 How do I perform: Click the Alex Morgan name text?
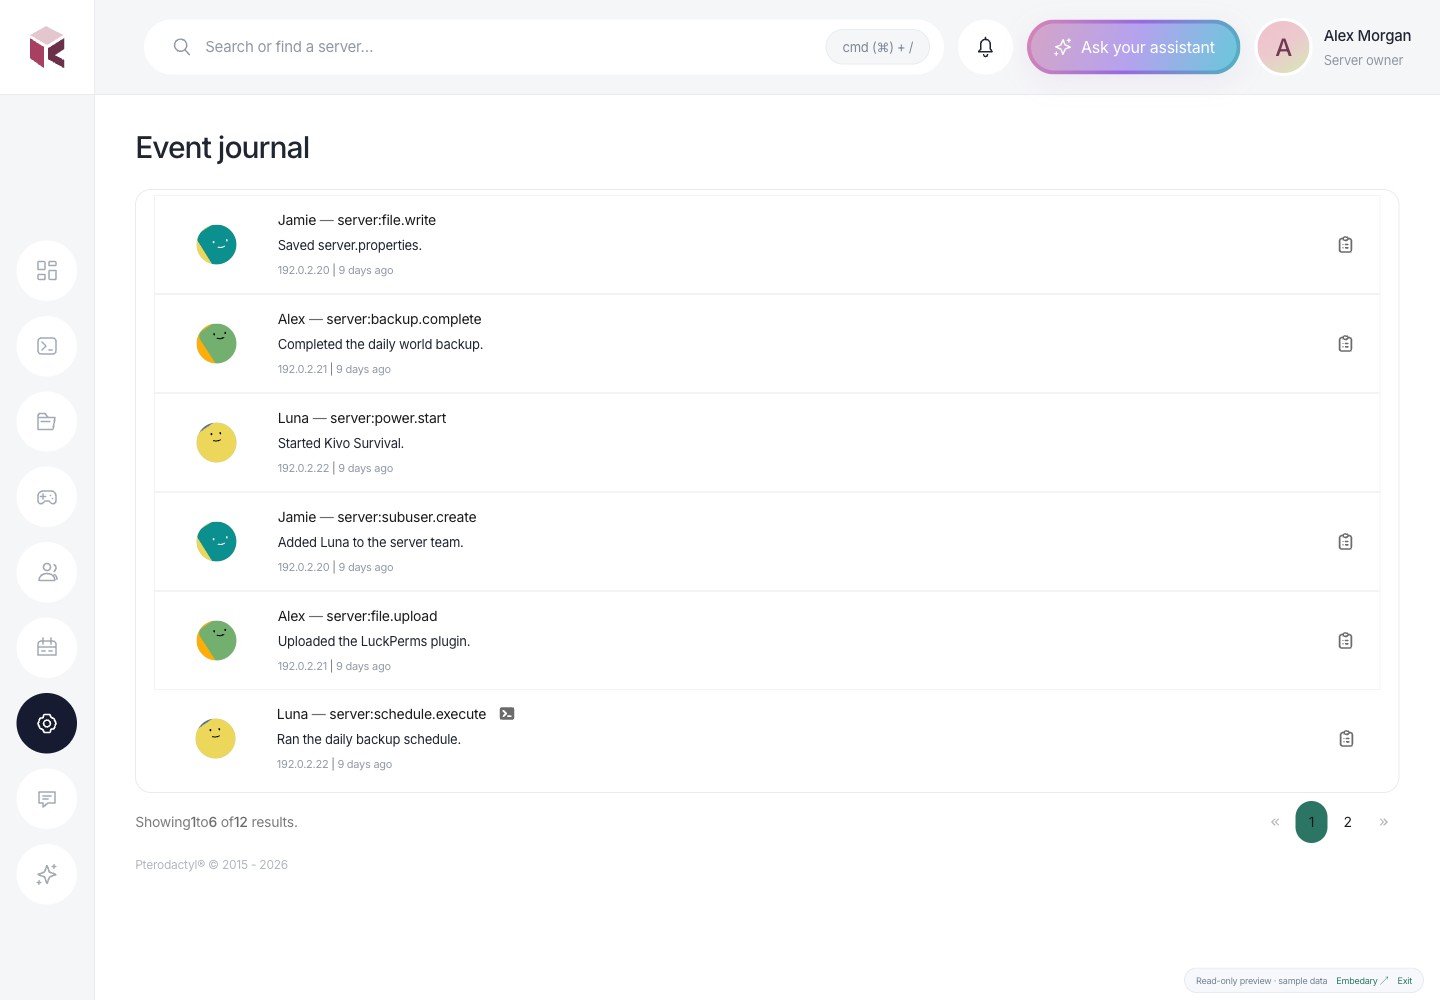1367,36
